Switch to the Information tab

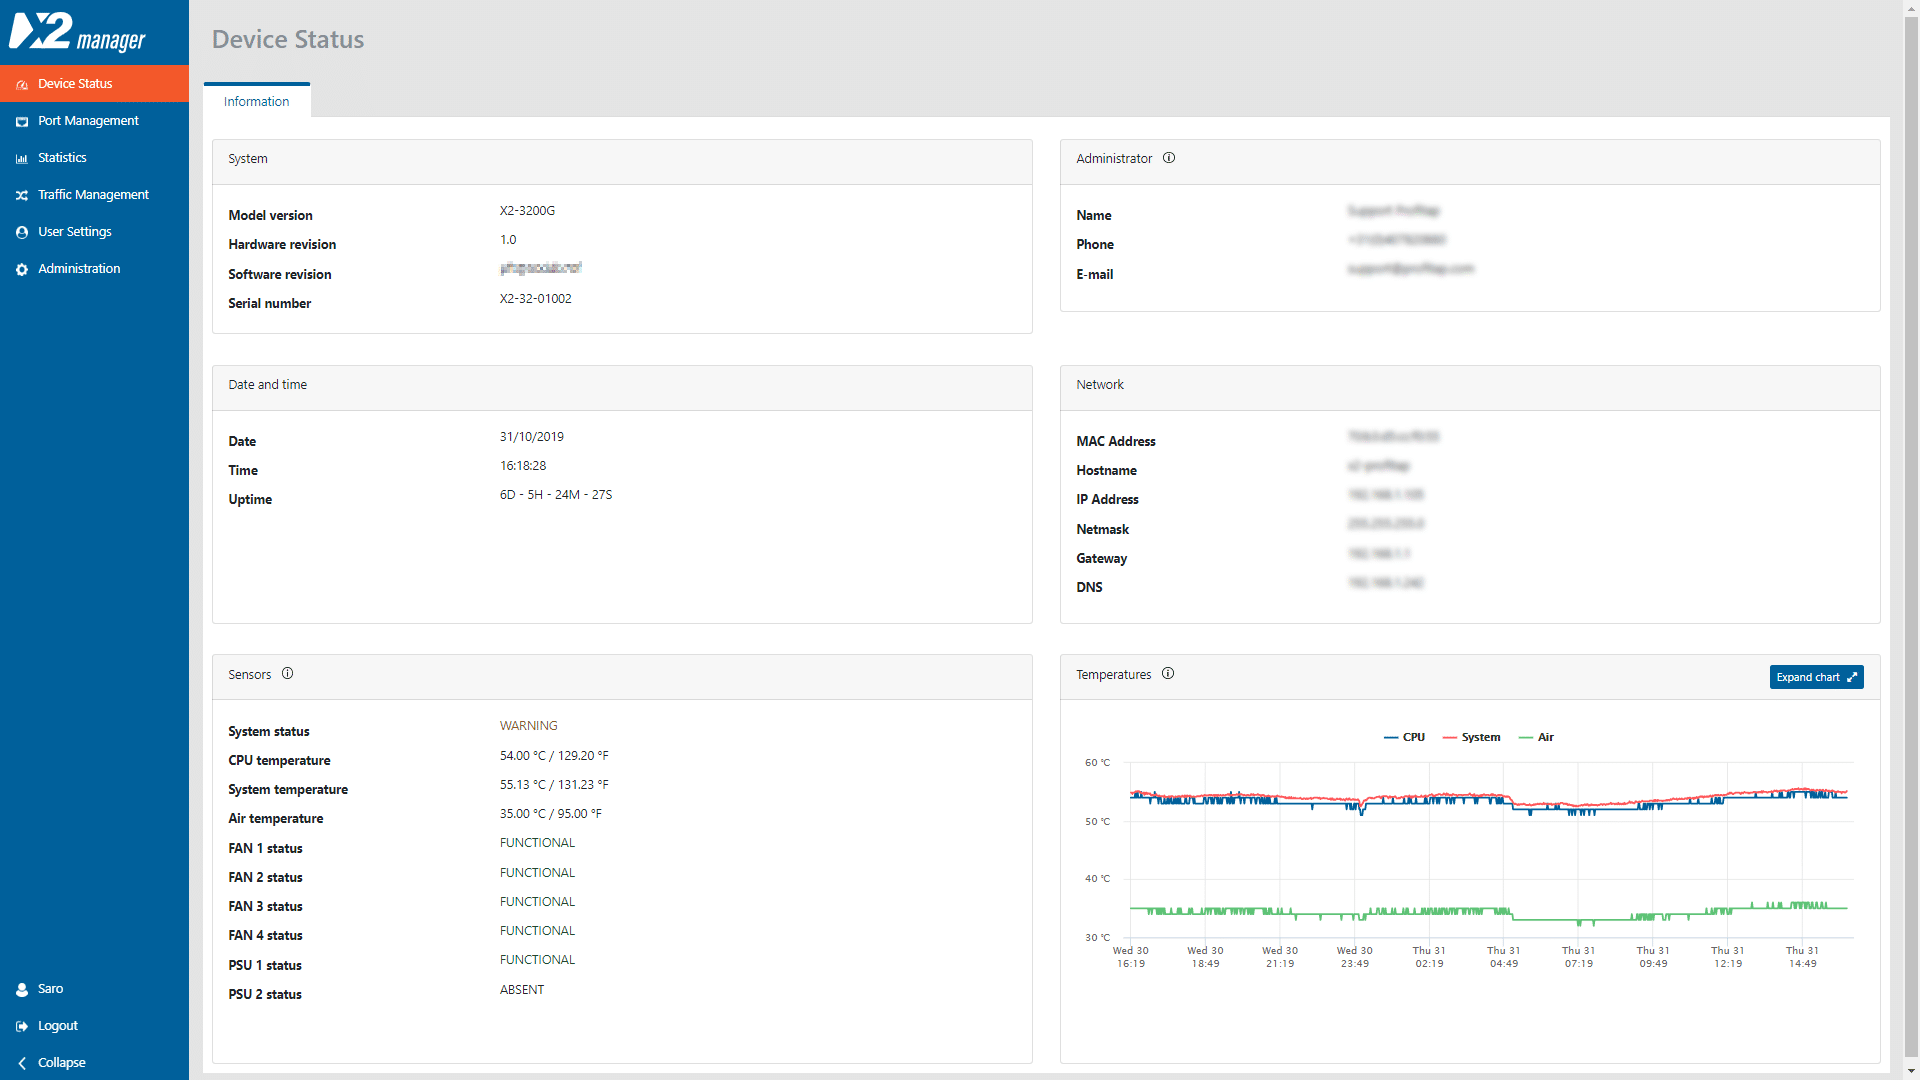(256, 101)
